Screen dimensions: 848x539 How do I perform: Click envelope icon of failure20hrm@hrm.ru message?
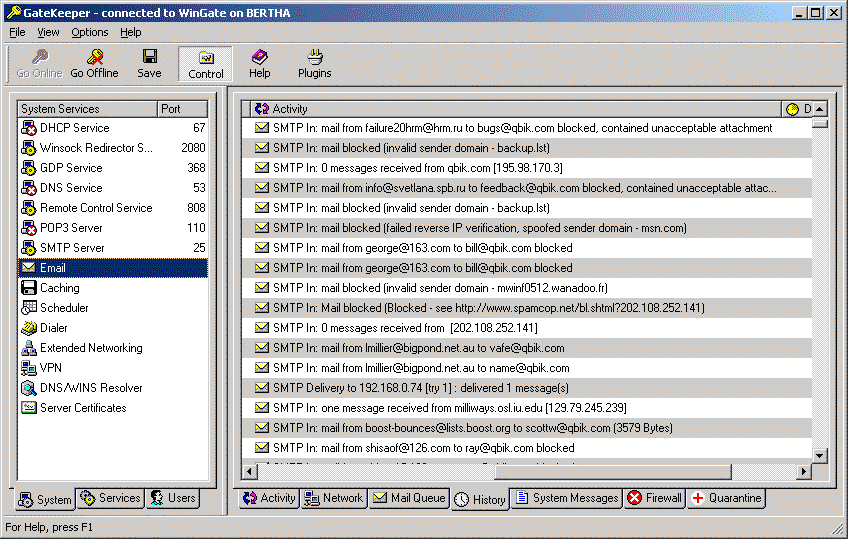point(262,128)
